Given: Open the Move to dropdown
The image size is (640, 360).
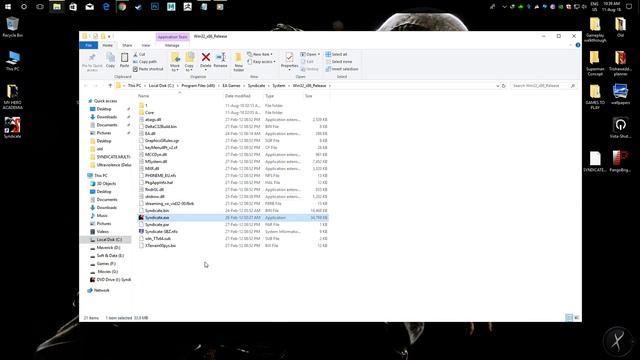Looking at the screenshot, I should (175, 62).
